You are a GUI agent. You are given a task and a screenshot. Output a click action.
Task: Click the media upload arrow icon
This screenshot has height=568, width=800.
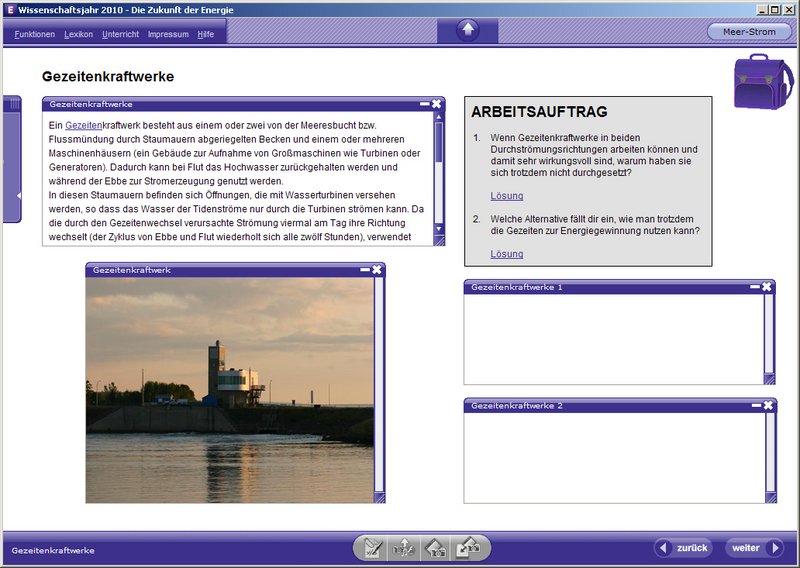(404, 549)
